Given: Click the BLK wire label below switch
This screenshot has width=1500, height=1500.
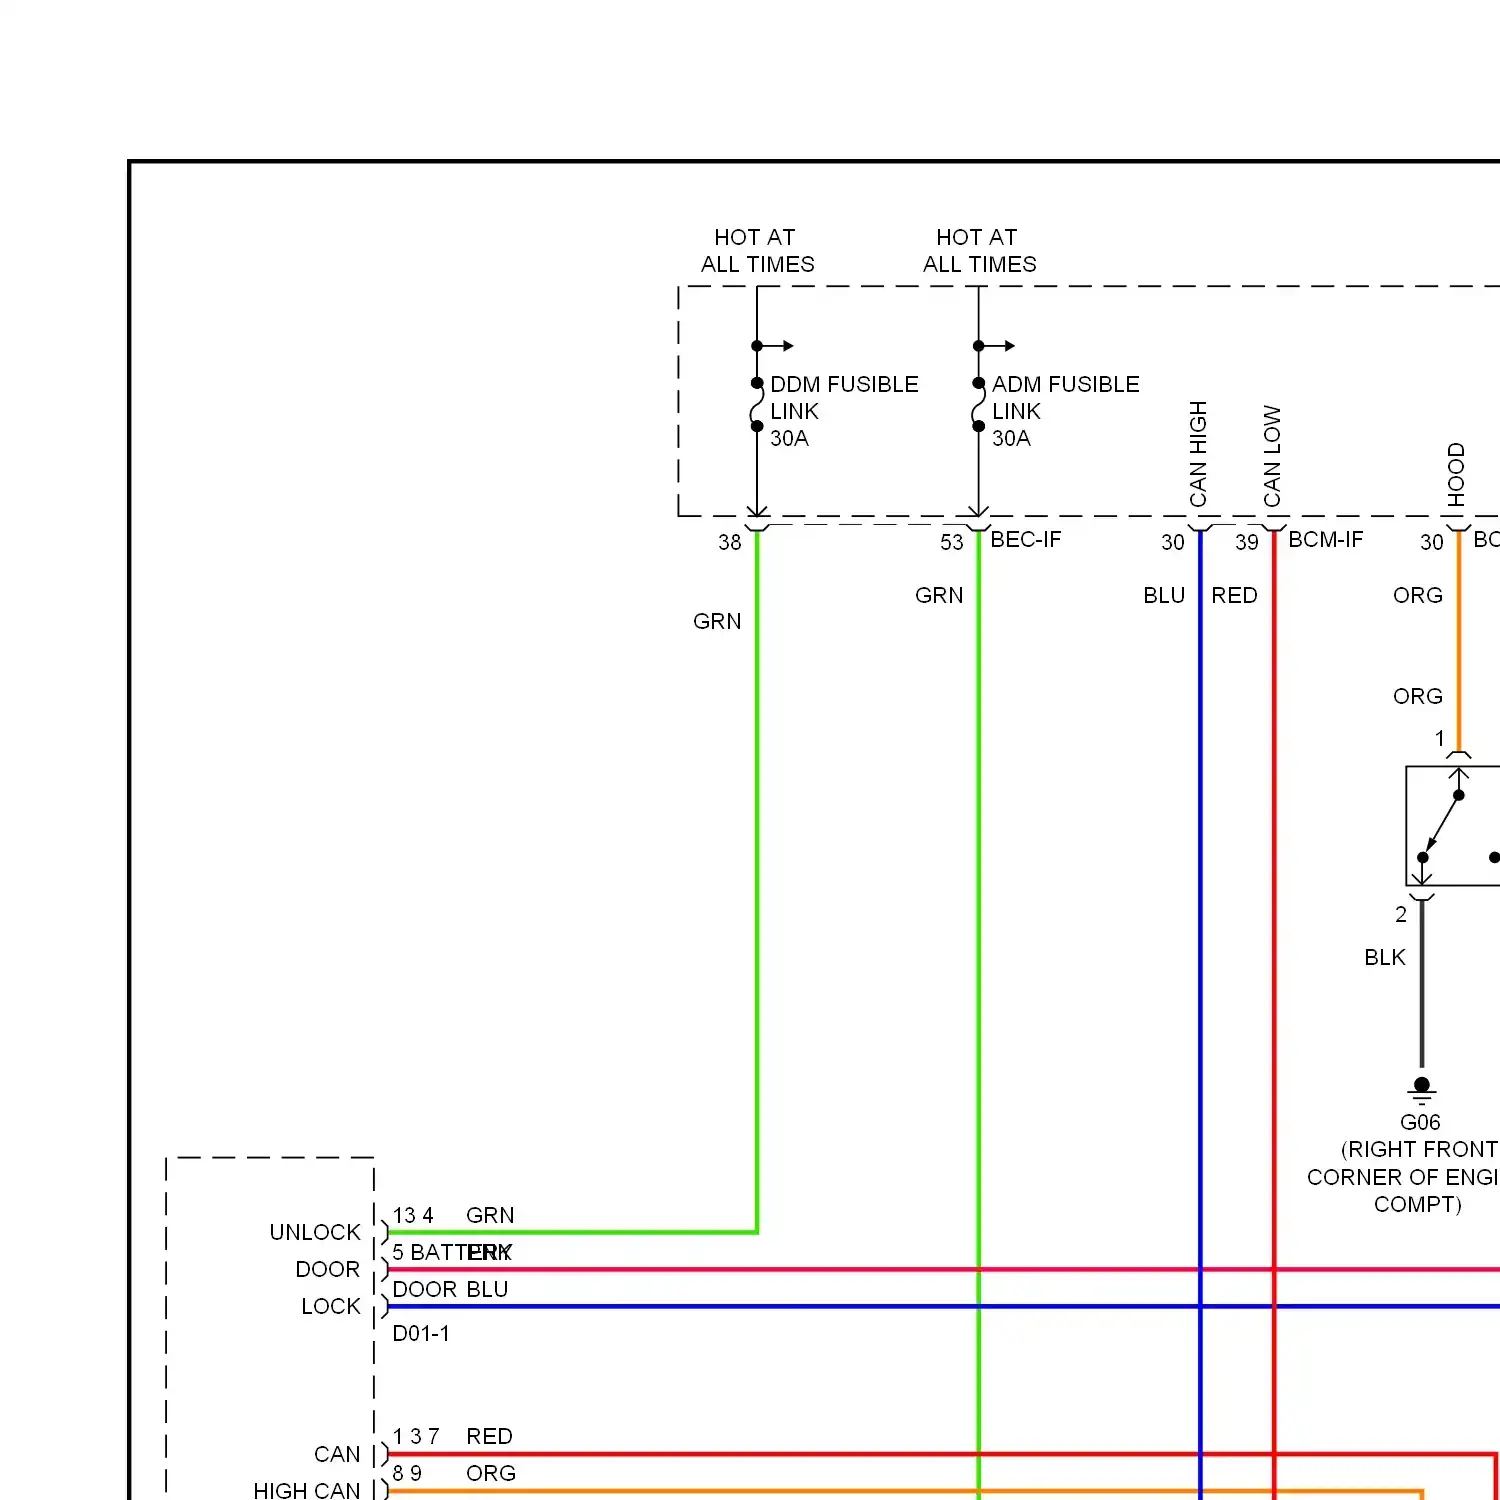Looking at the screenshot, I should coord(1385,957).
